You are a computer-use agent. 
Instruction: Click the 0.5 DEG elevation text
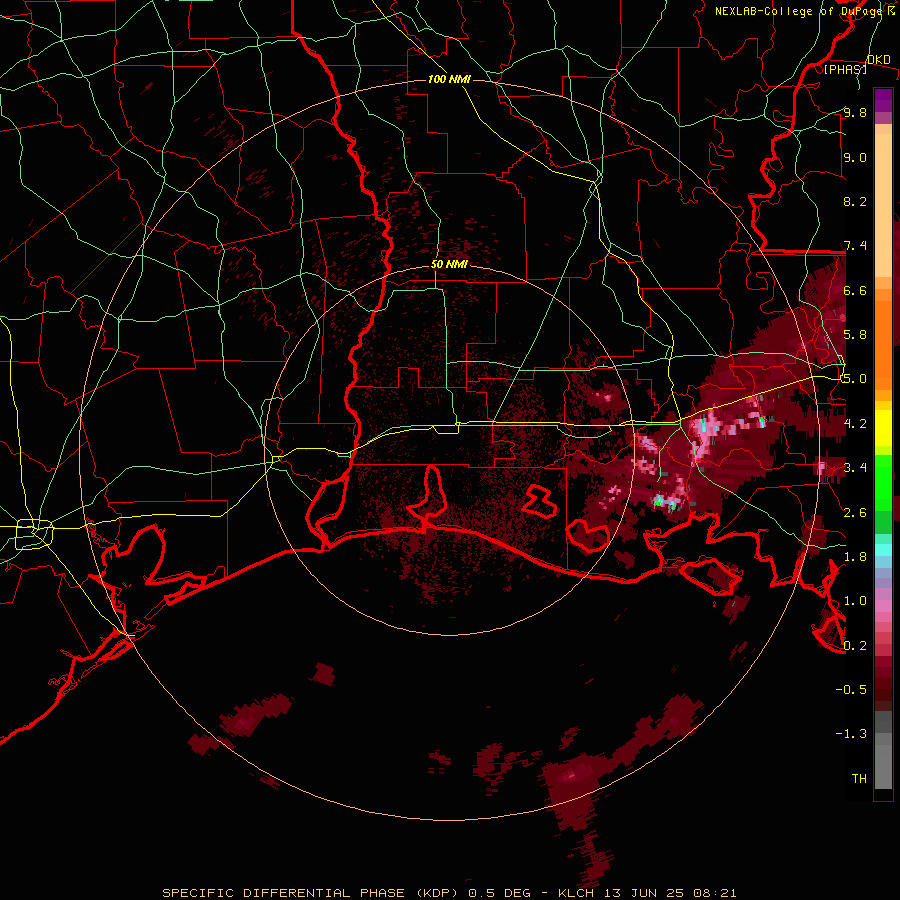point(499,893)
